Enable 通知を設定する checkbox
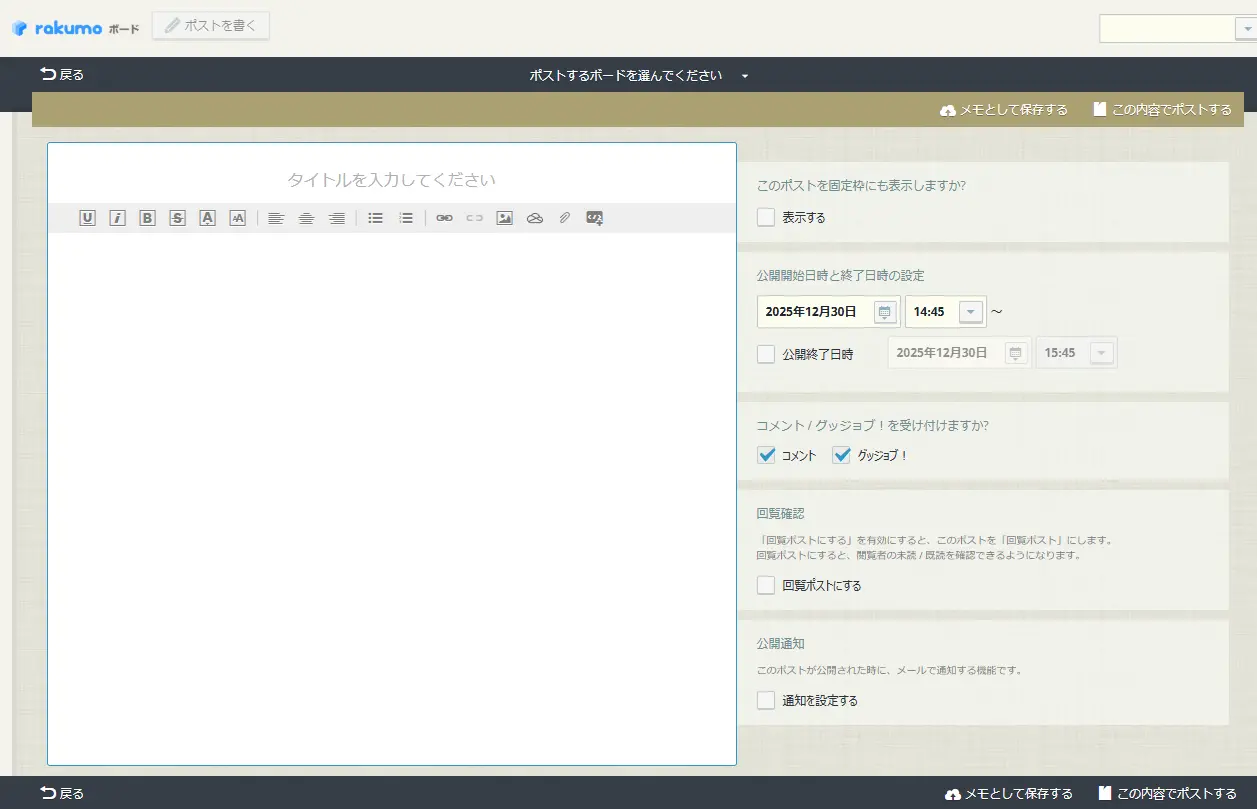The height and width of the screenshot is (809, 1257). coord(766,700)
